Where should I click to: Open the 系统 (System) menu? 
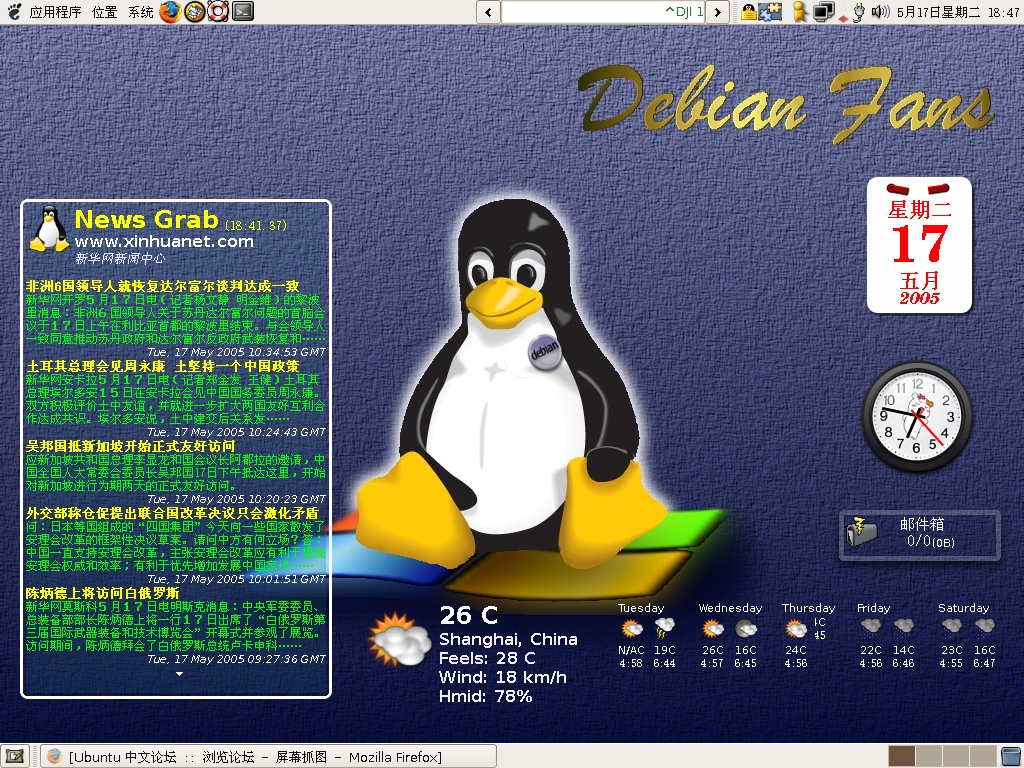click(x=141, y=12)
